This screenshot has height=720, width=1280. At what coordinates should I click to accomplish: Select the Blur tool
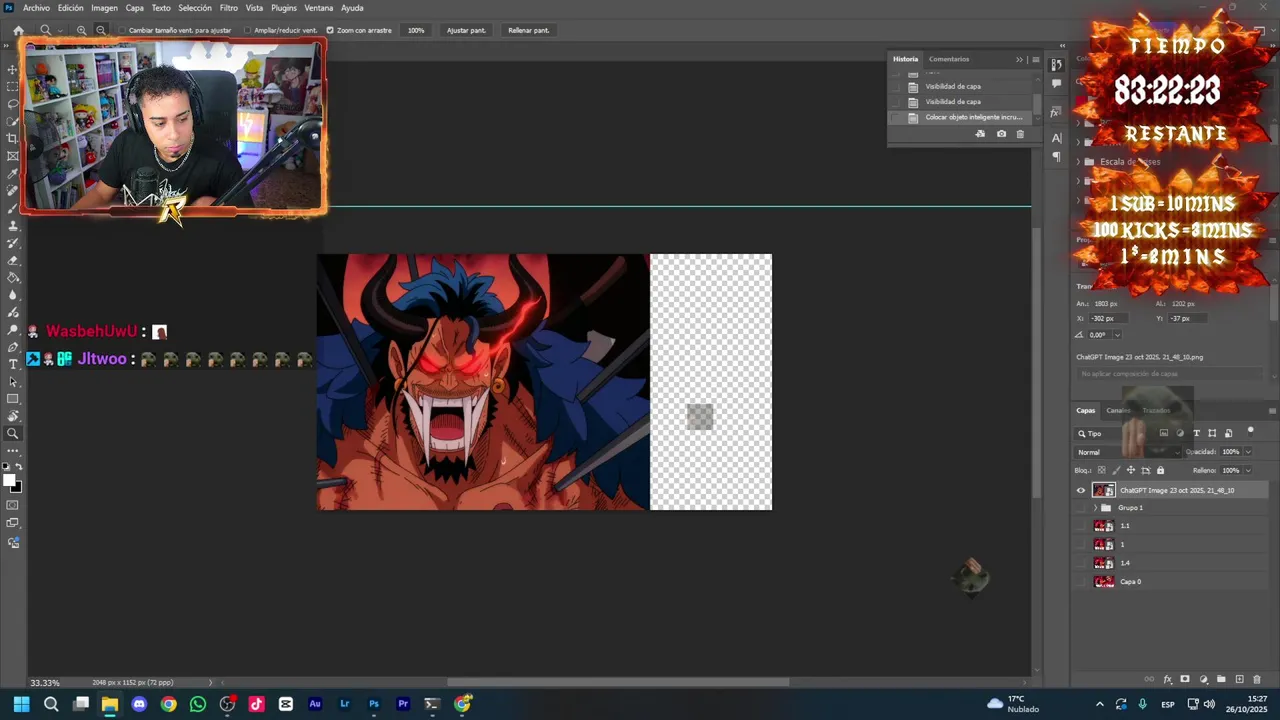pos(13,295)
